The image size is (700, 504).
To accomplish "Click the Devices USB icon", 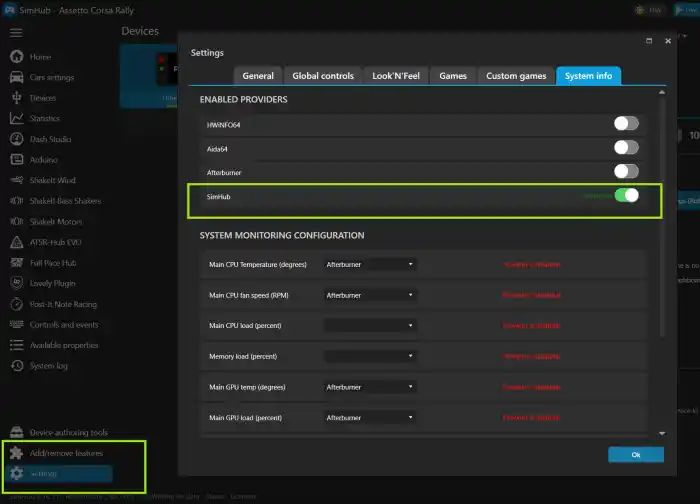I will pyautogui.click(x=17, y=98).
